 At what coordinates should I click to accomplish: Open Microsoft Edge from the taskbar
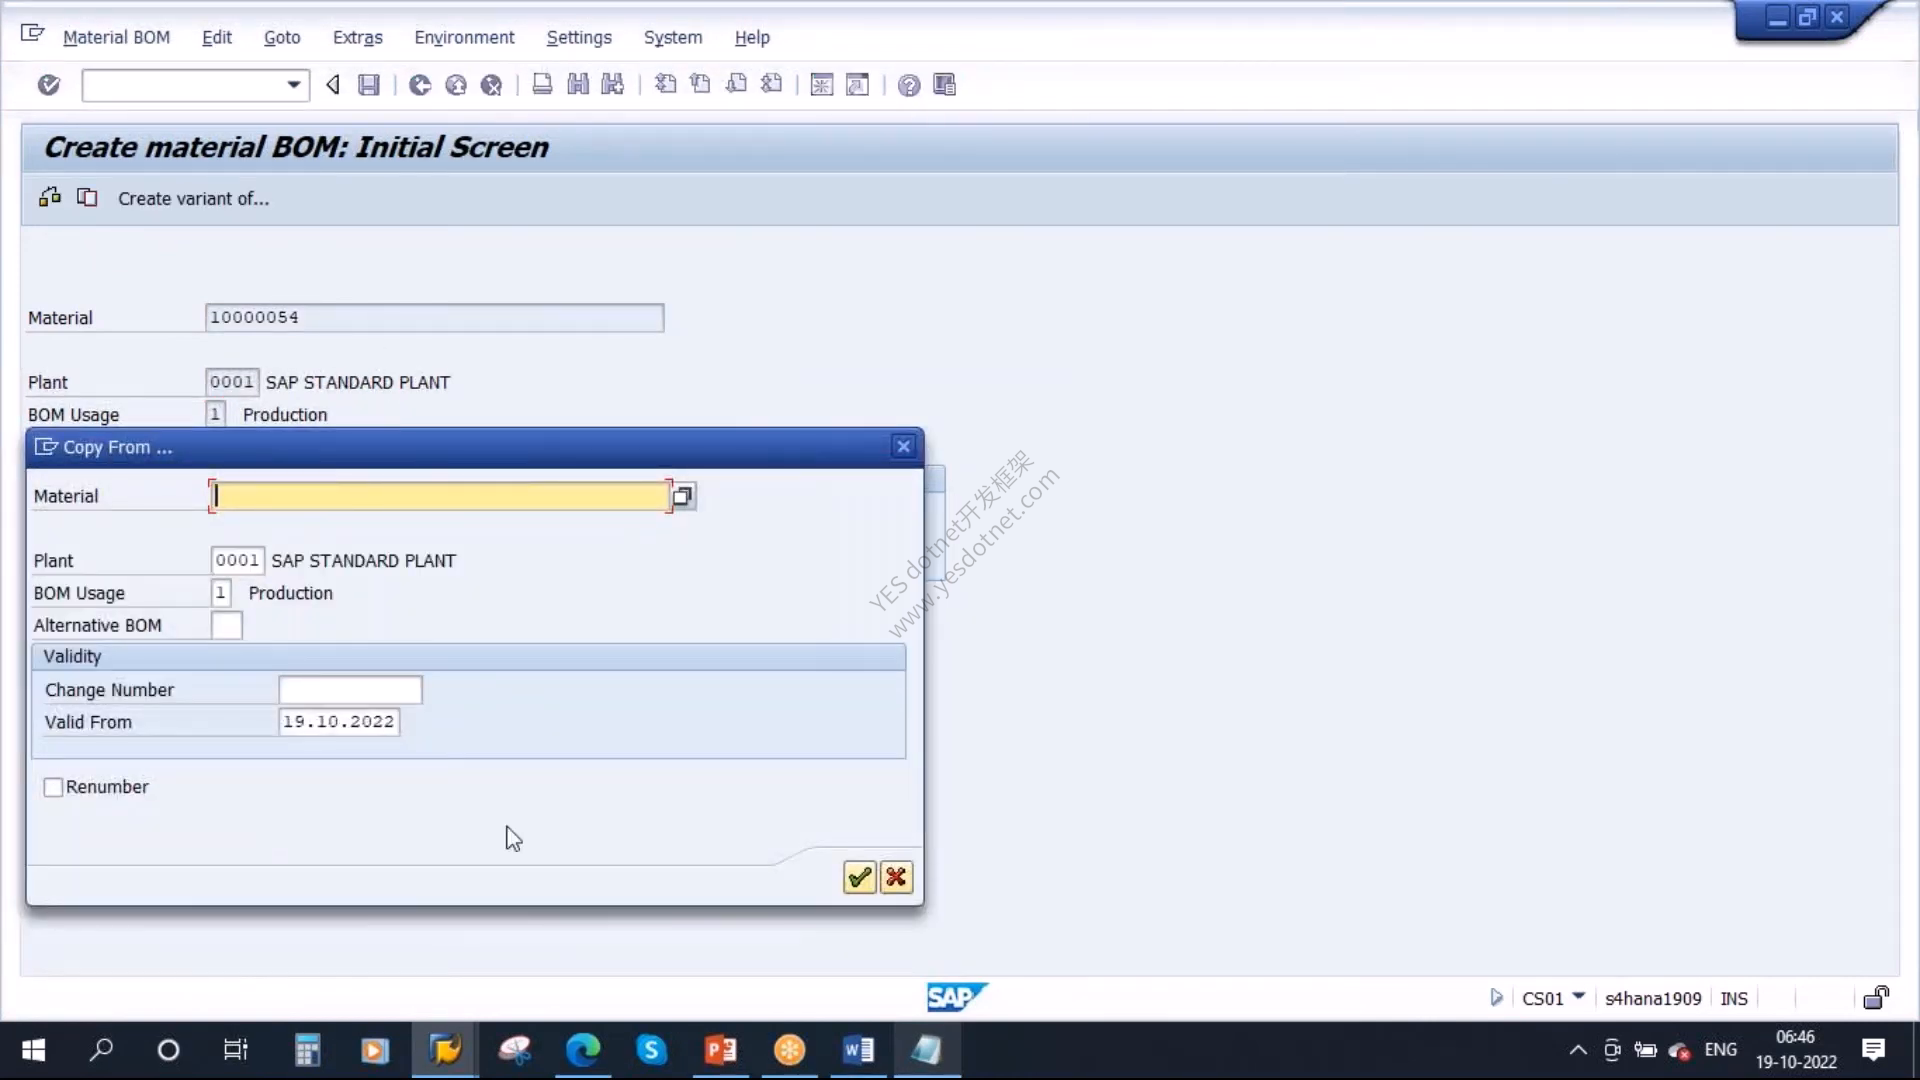(583, 1050)
